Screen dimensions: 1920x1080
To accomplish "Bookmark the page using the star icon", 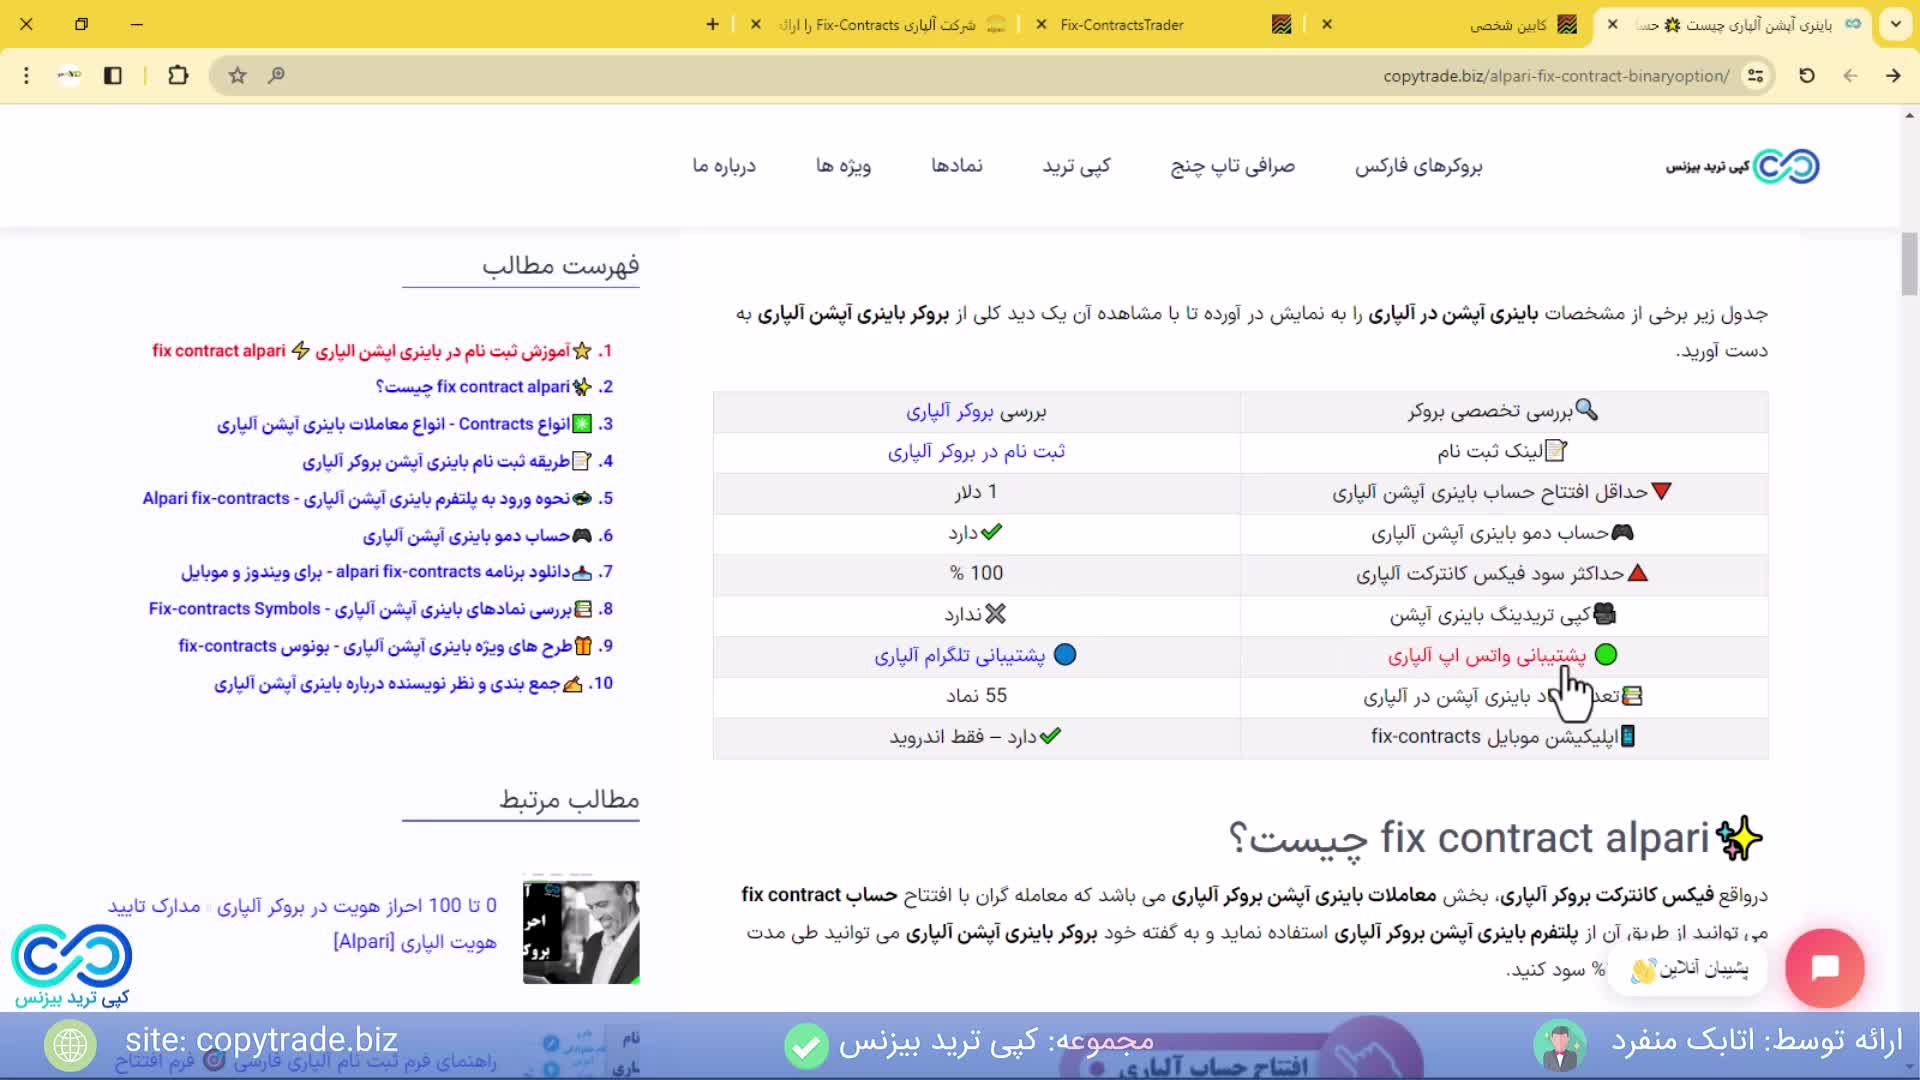I will pos(237,75).
